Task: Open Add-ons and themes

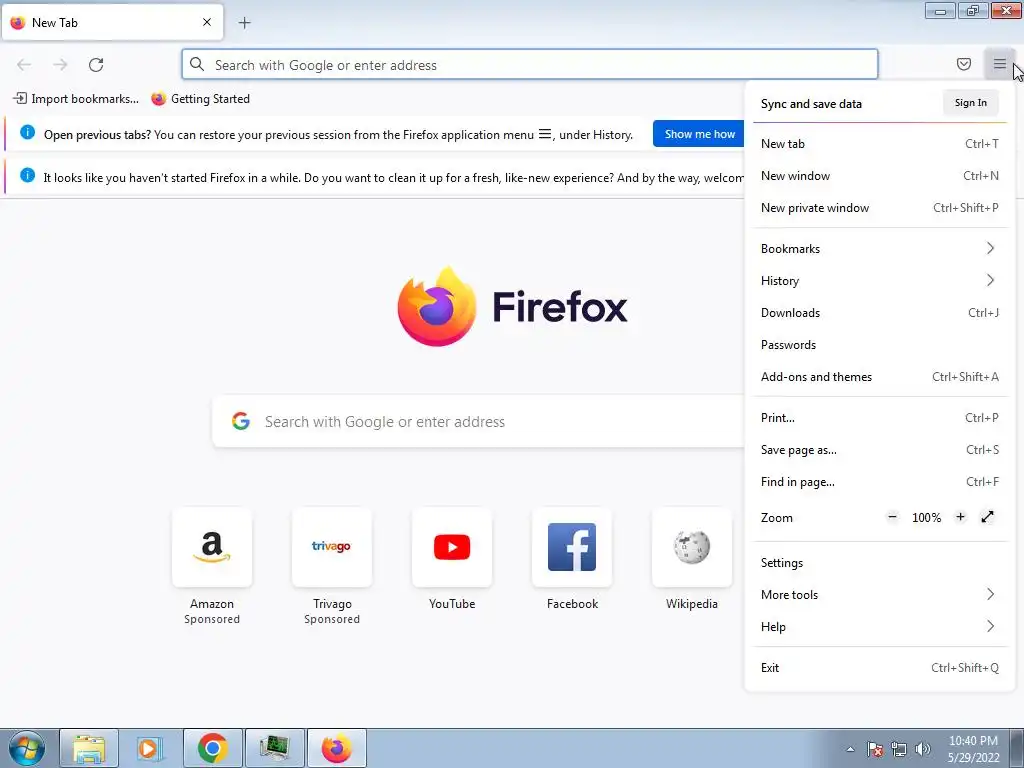Action: 880,377
